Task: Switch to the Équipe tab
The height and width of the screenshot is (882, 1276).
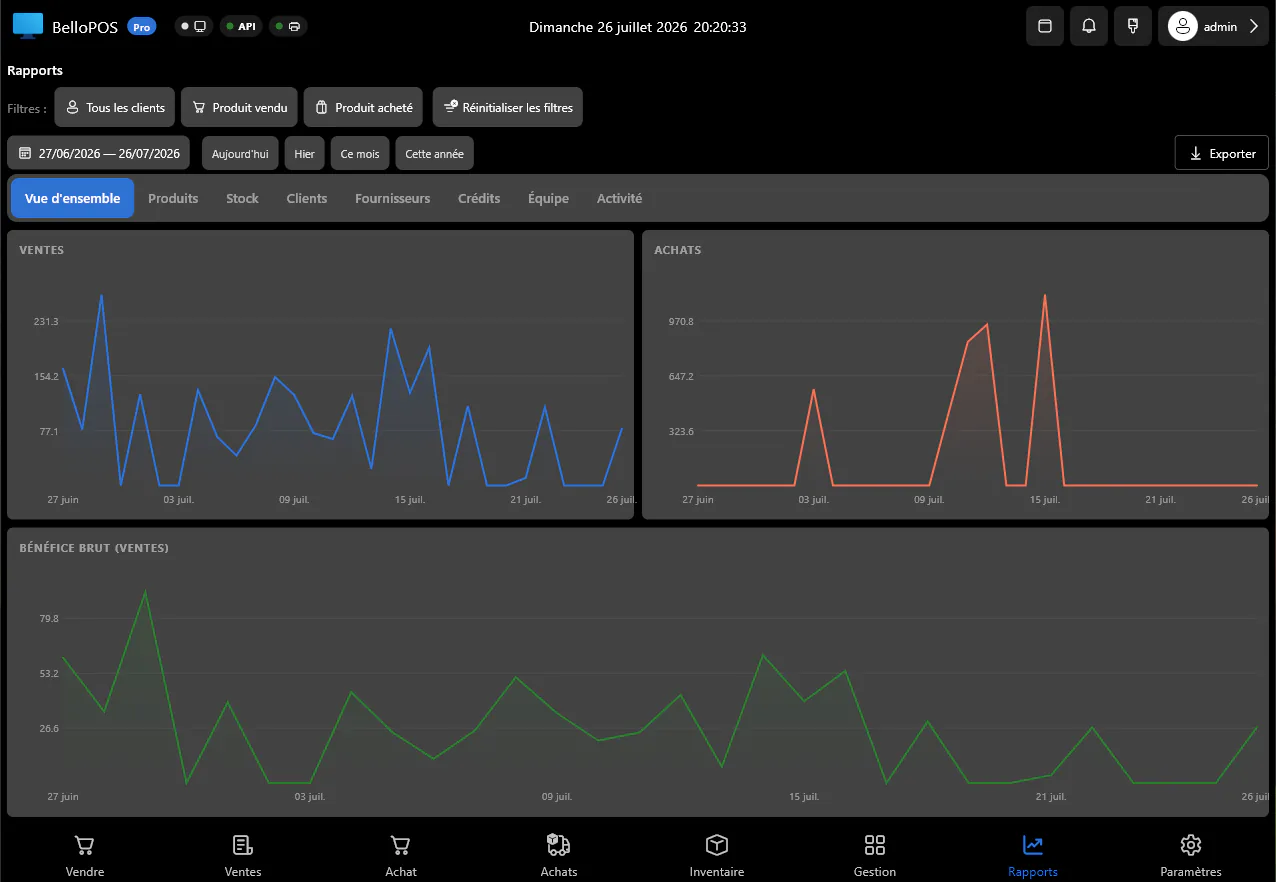Action: click(x=548, y=198)
